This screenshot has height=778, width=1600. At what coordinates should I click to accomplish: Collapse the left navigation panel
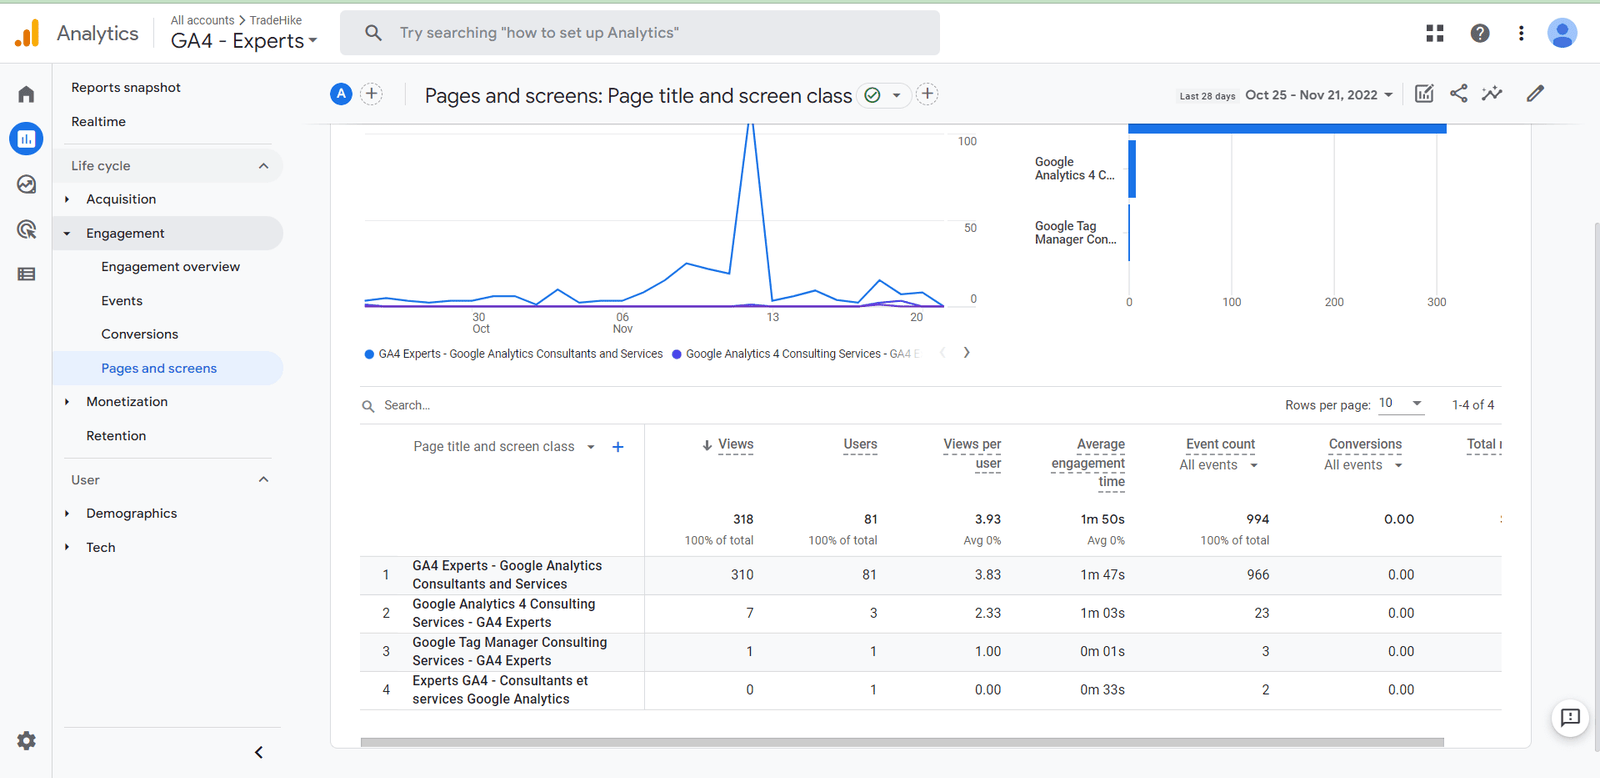(258, 752)
